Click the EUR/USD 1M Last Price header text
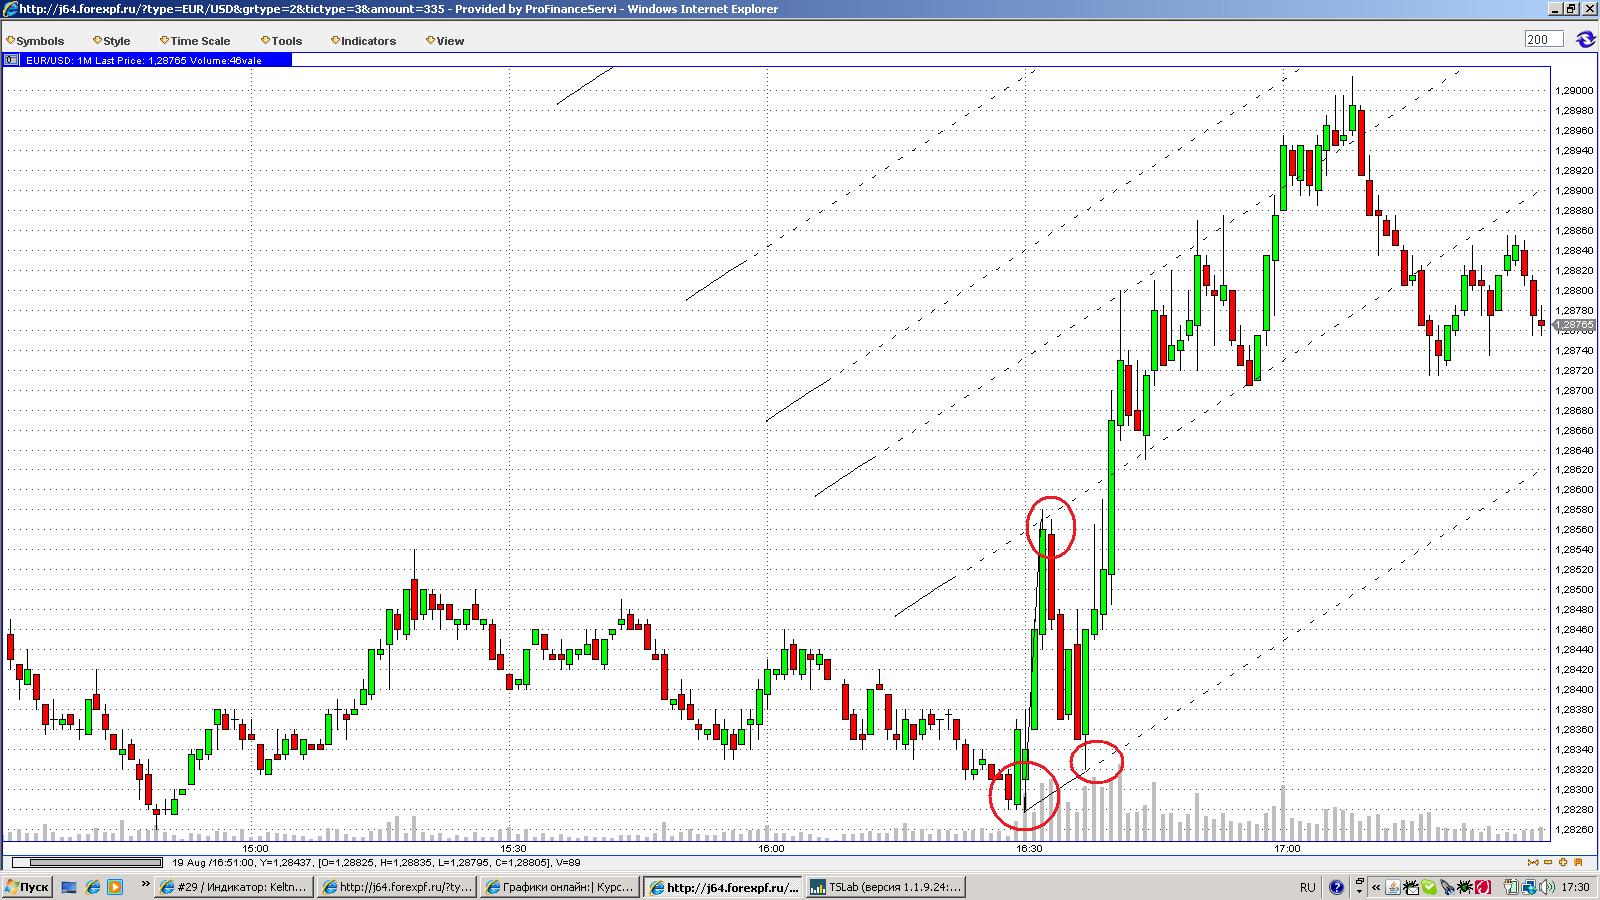The image size is (1600, 900). tap(144, 60)
